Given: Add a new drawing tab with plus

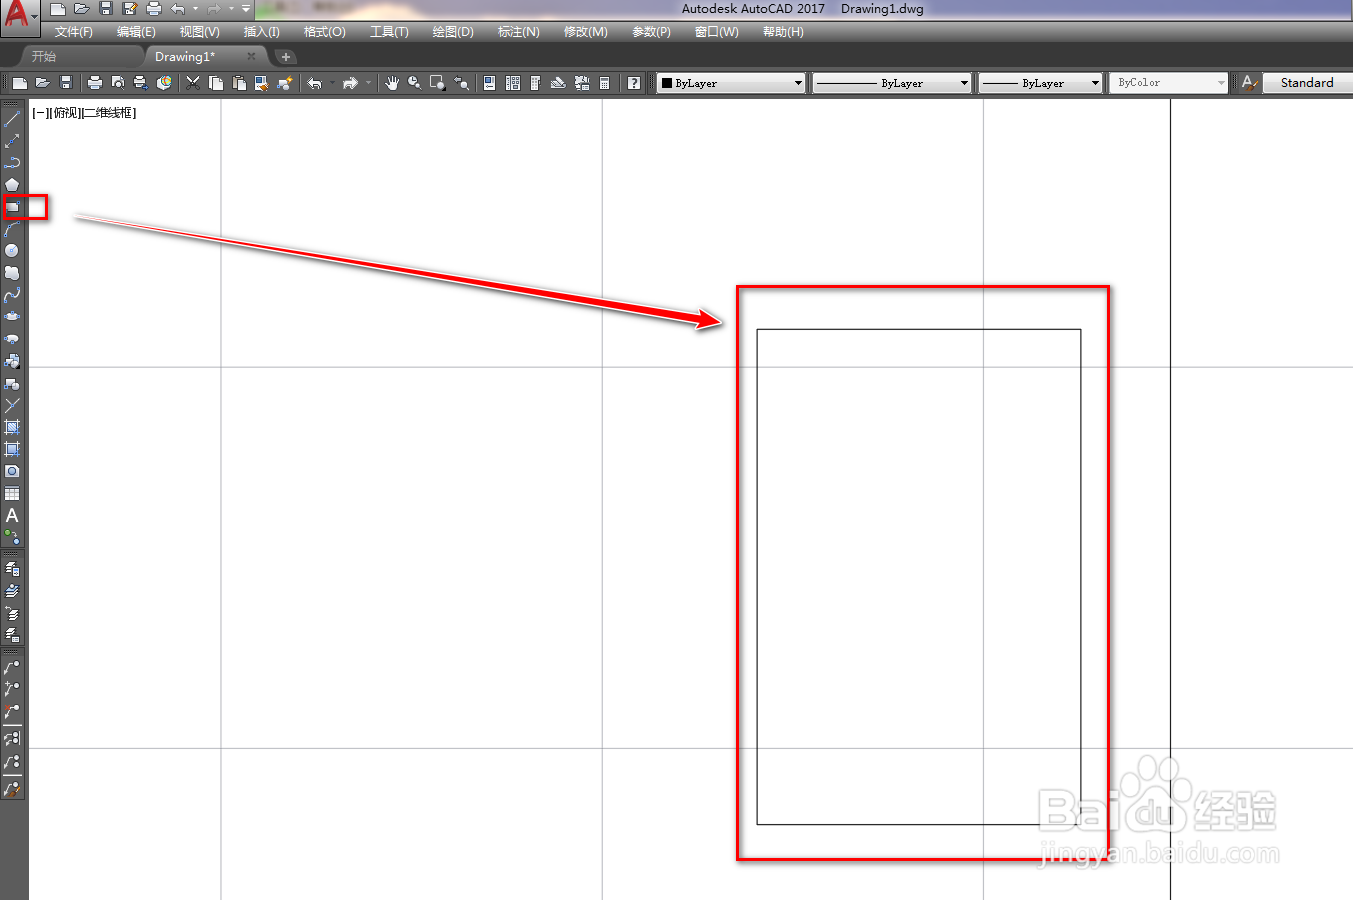Looking at the screenshot, I should pos(286,57).
